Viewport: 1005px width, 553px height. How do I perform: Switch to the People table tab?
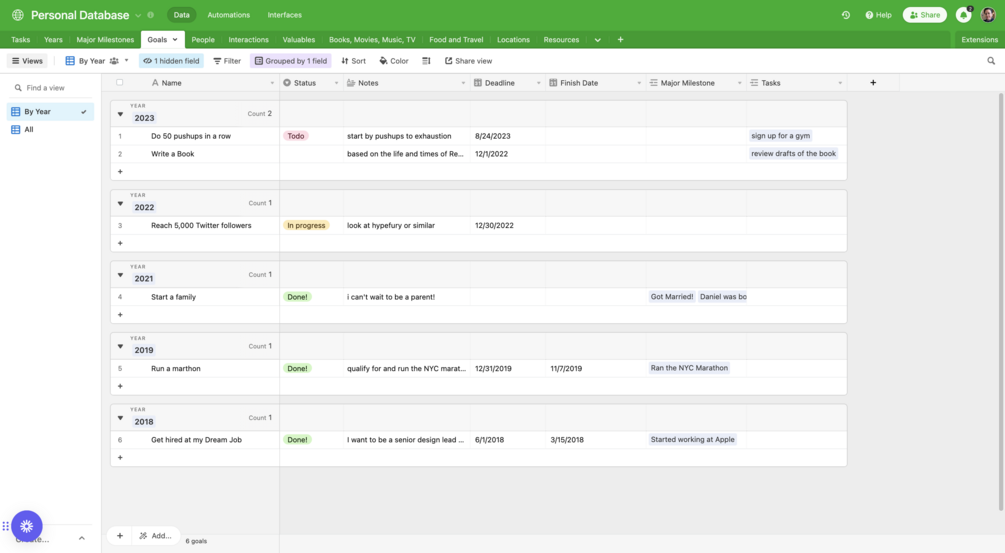[x=203, y=40]
